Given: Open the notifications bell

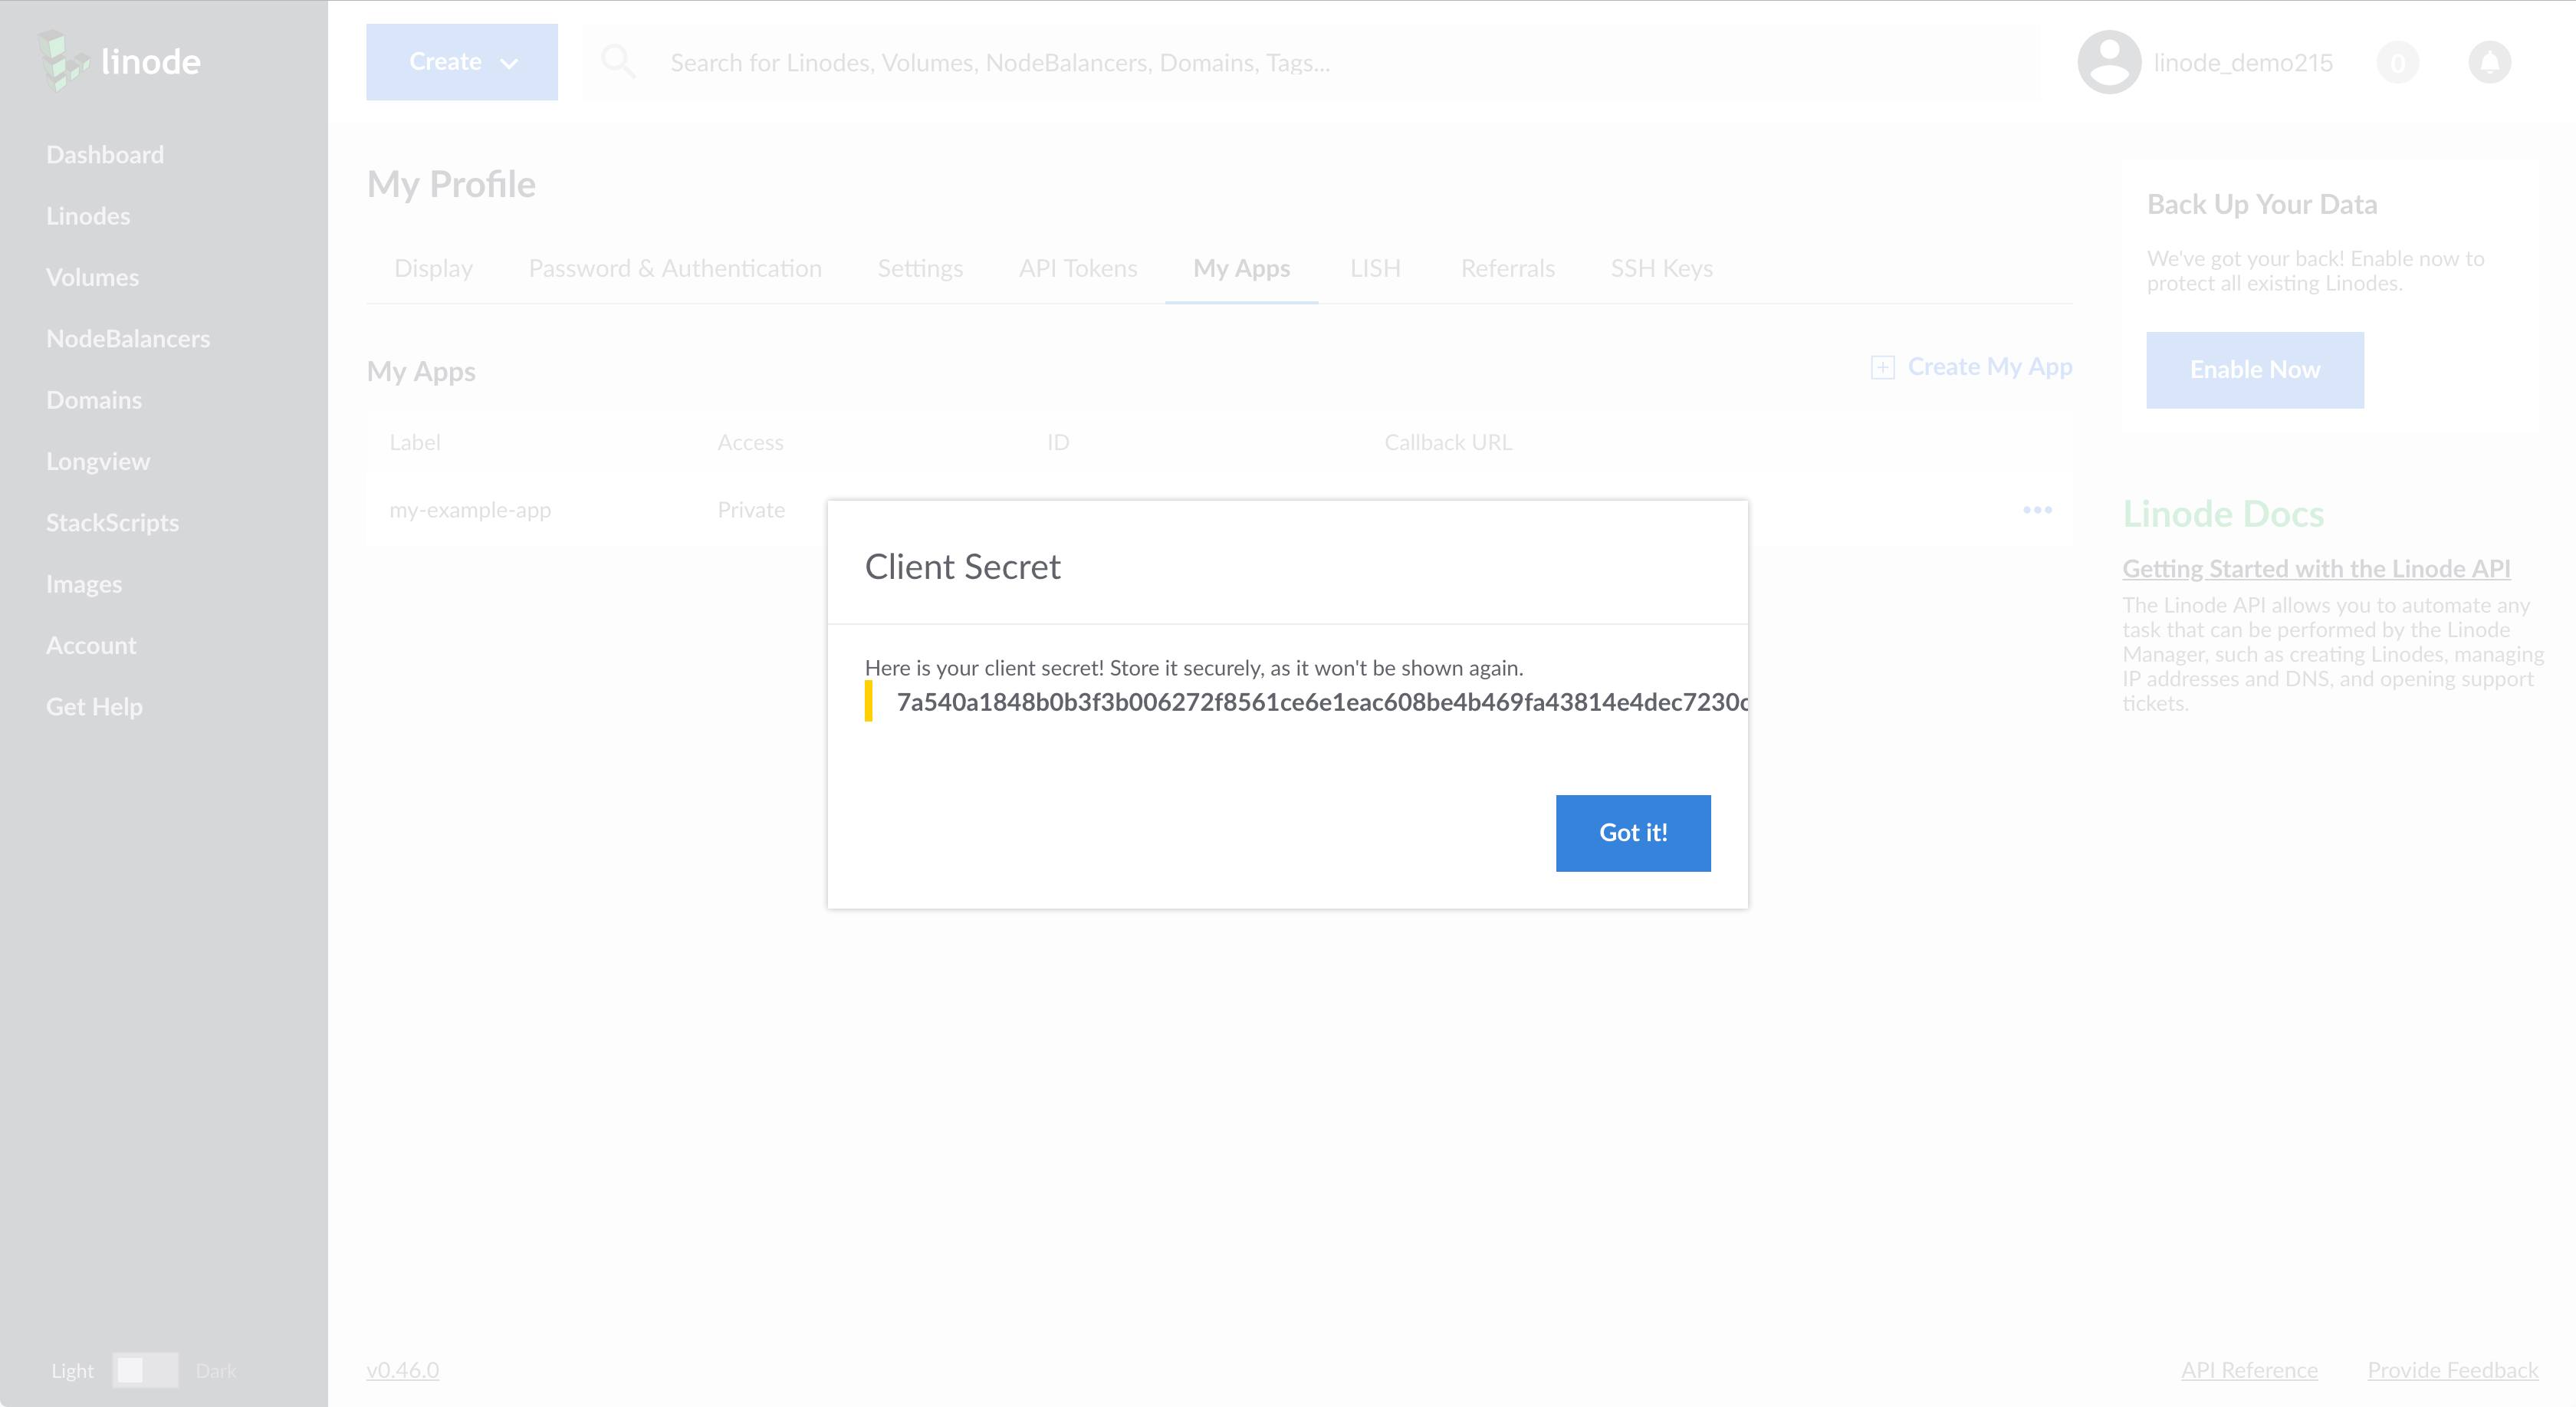Looking at the screenshot, I should pos(2491,62).
